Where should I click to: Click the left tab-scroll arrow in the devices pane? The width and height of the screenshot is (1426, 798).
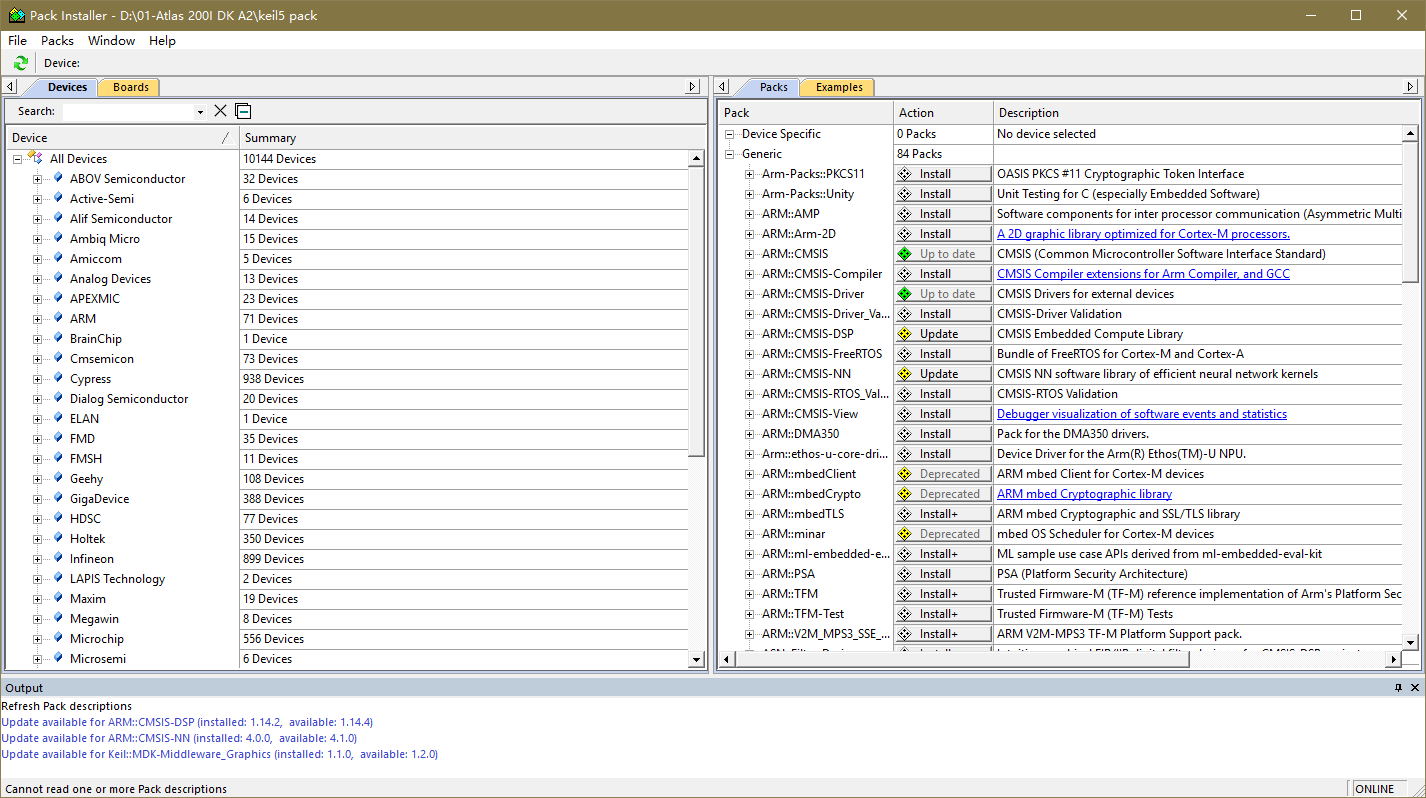tap(10, 87)
